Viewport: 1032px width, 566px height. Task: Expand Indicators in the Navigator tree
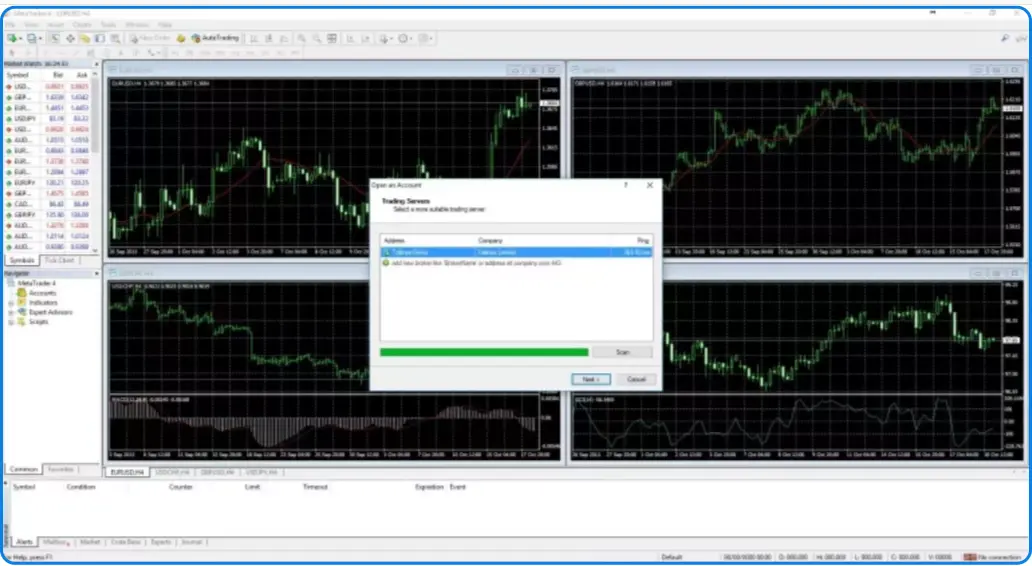(x=11, y=303)
